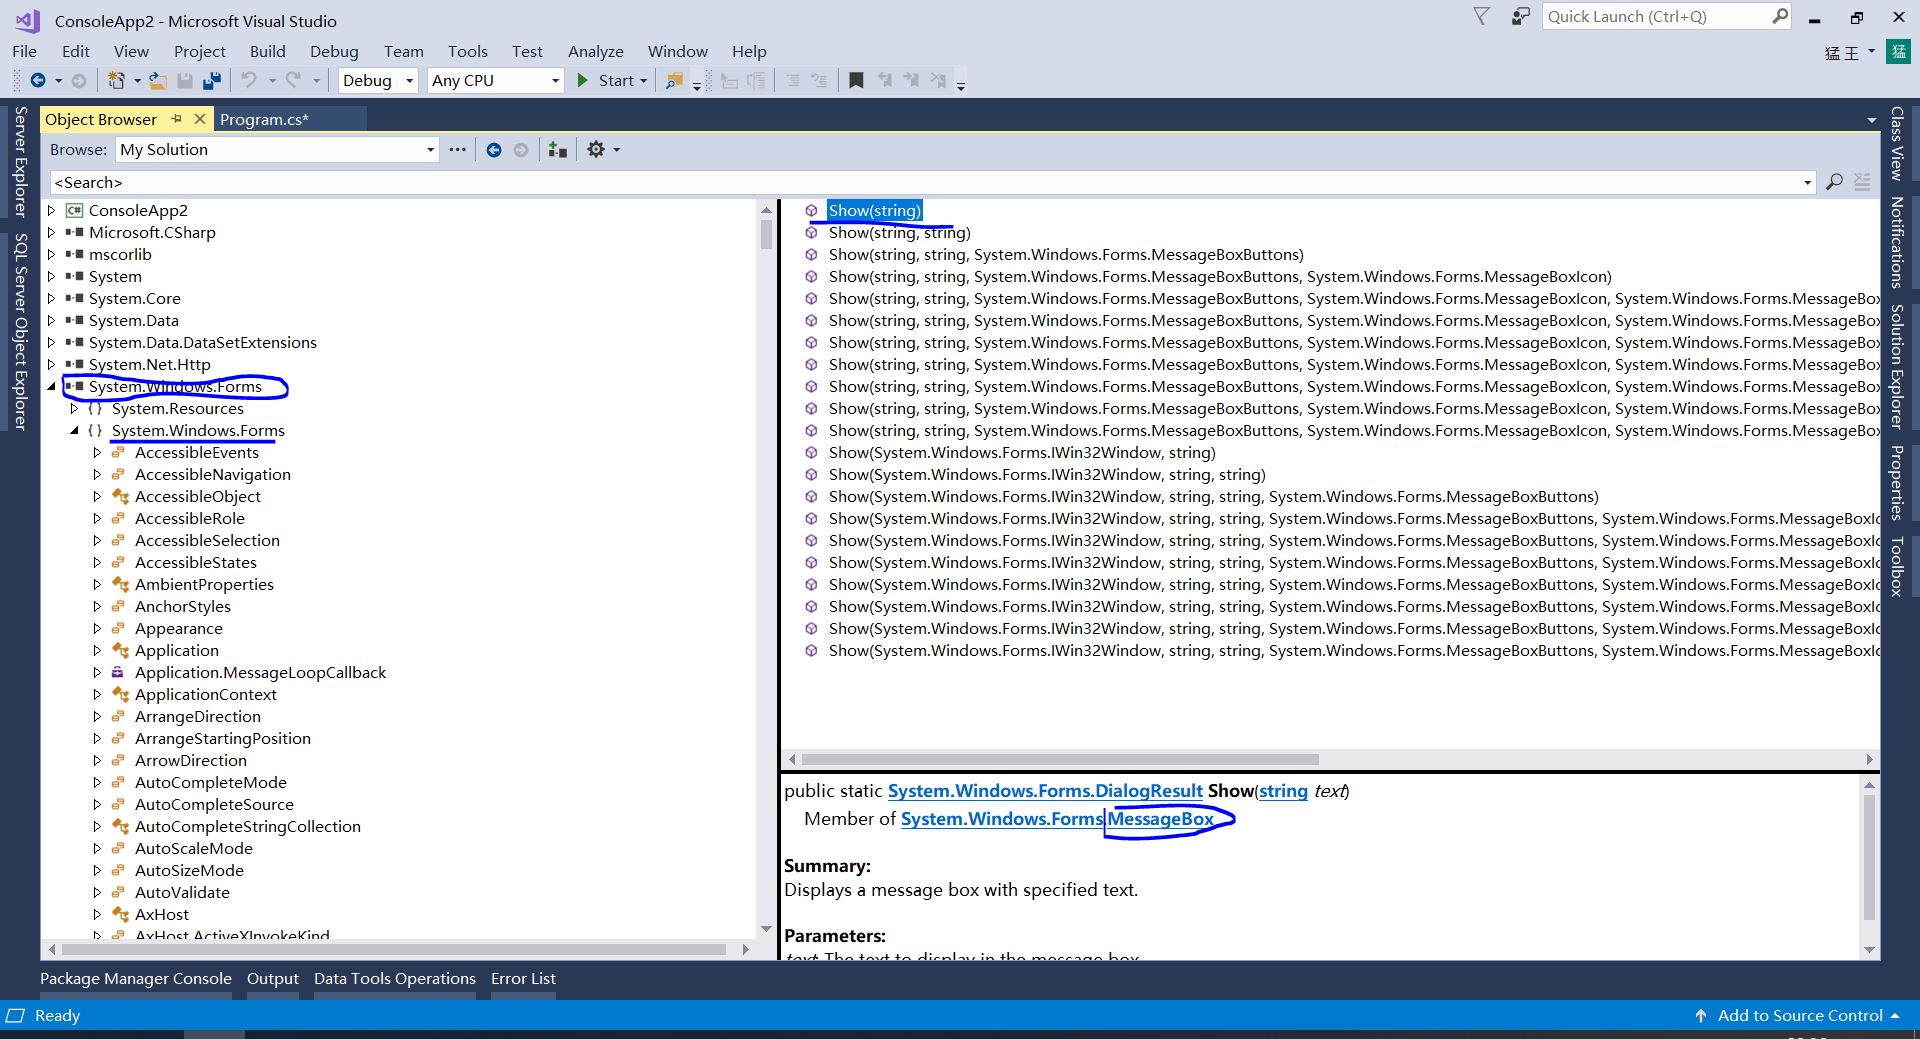Open the Browse My Solution dropdown
Image resolution: width=1920 pixels, height=1039 pixels.
(431, 150)
